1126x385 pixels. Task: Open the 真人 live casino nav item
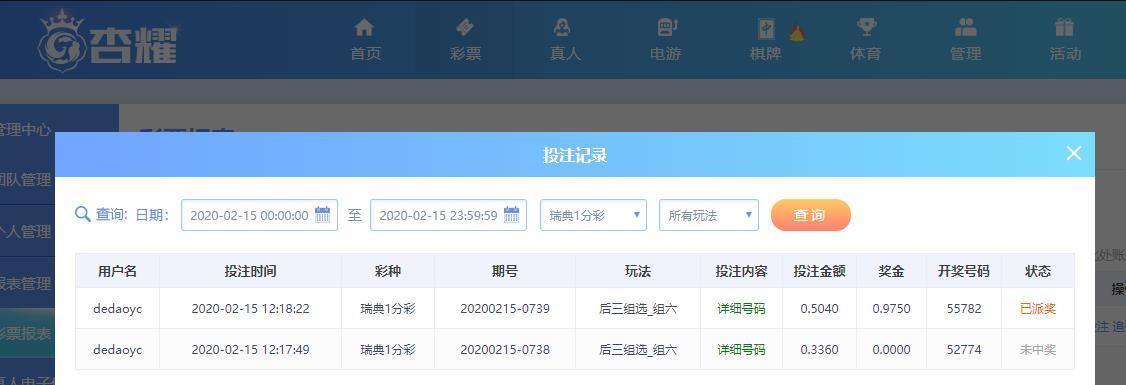tap(564, 40)
